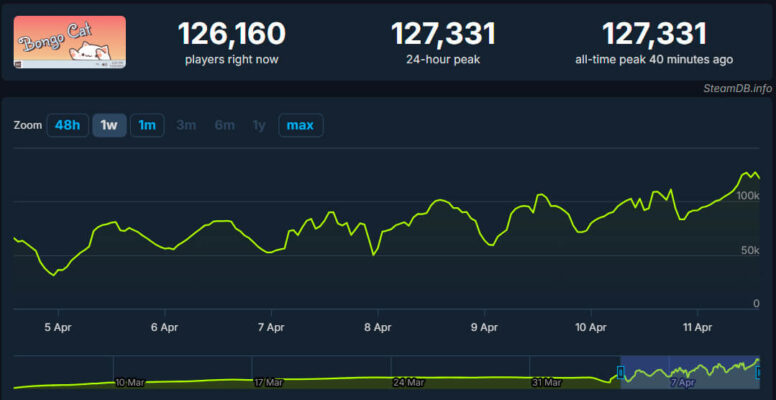Click the 100k y-axis label

click(748, 196)
